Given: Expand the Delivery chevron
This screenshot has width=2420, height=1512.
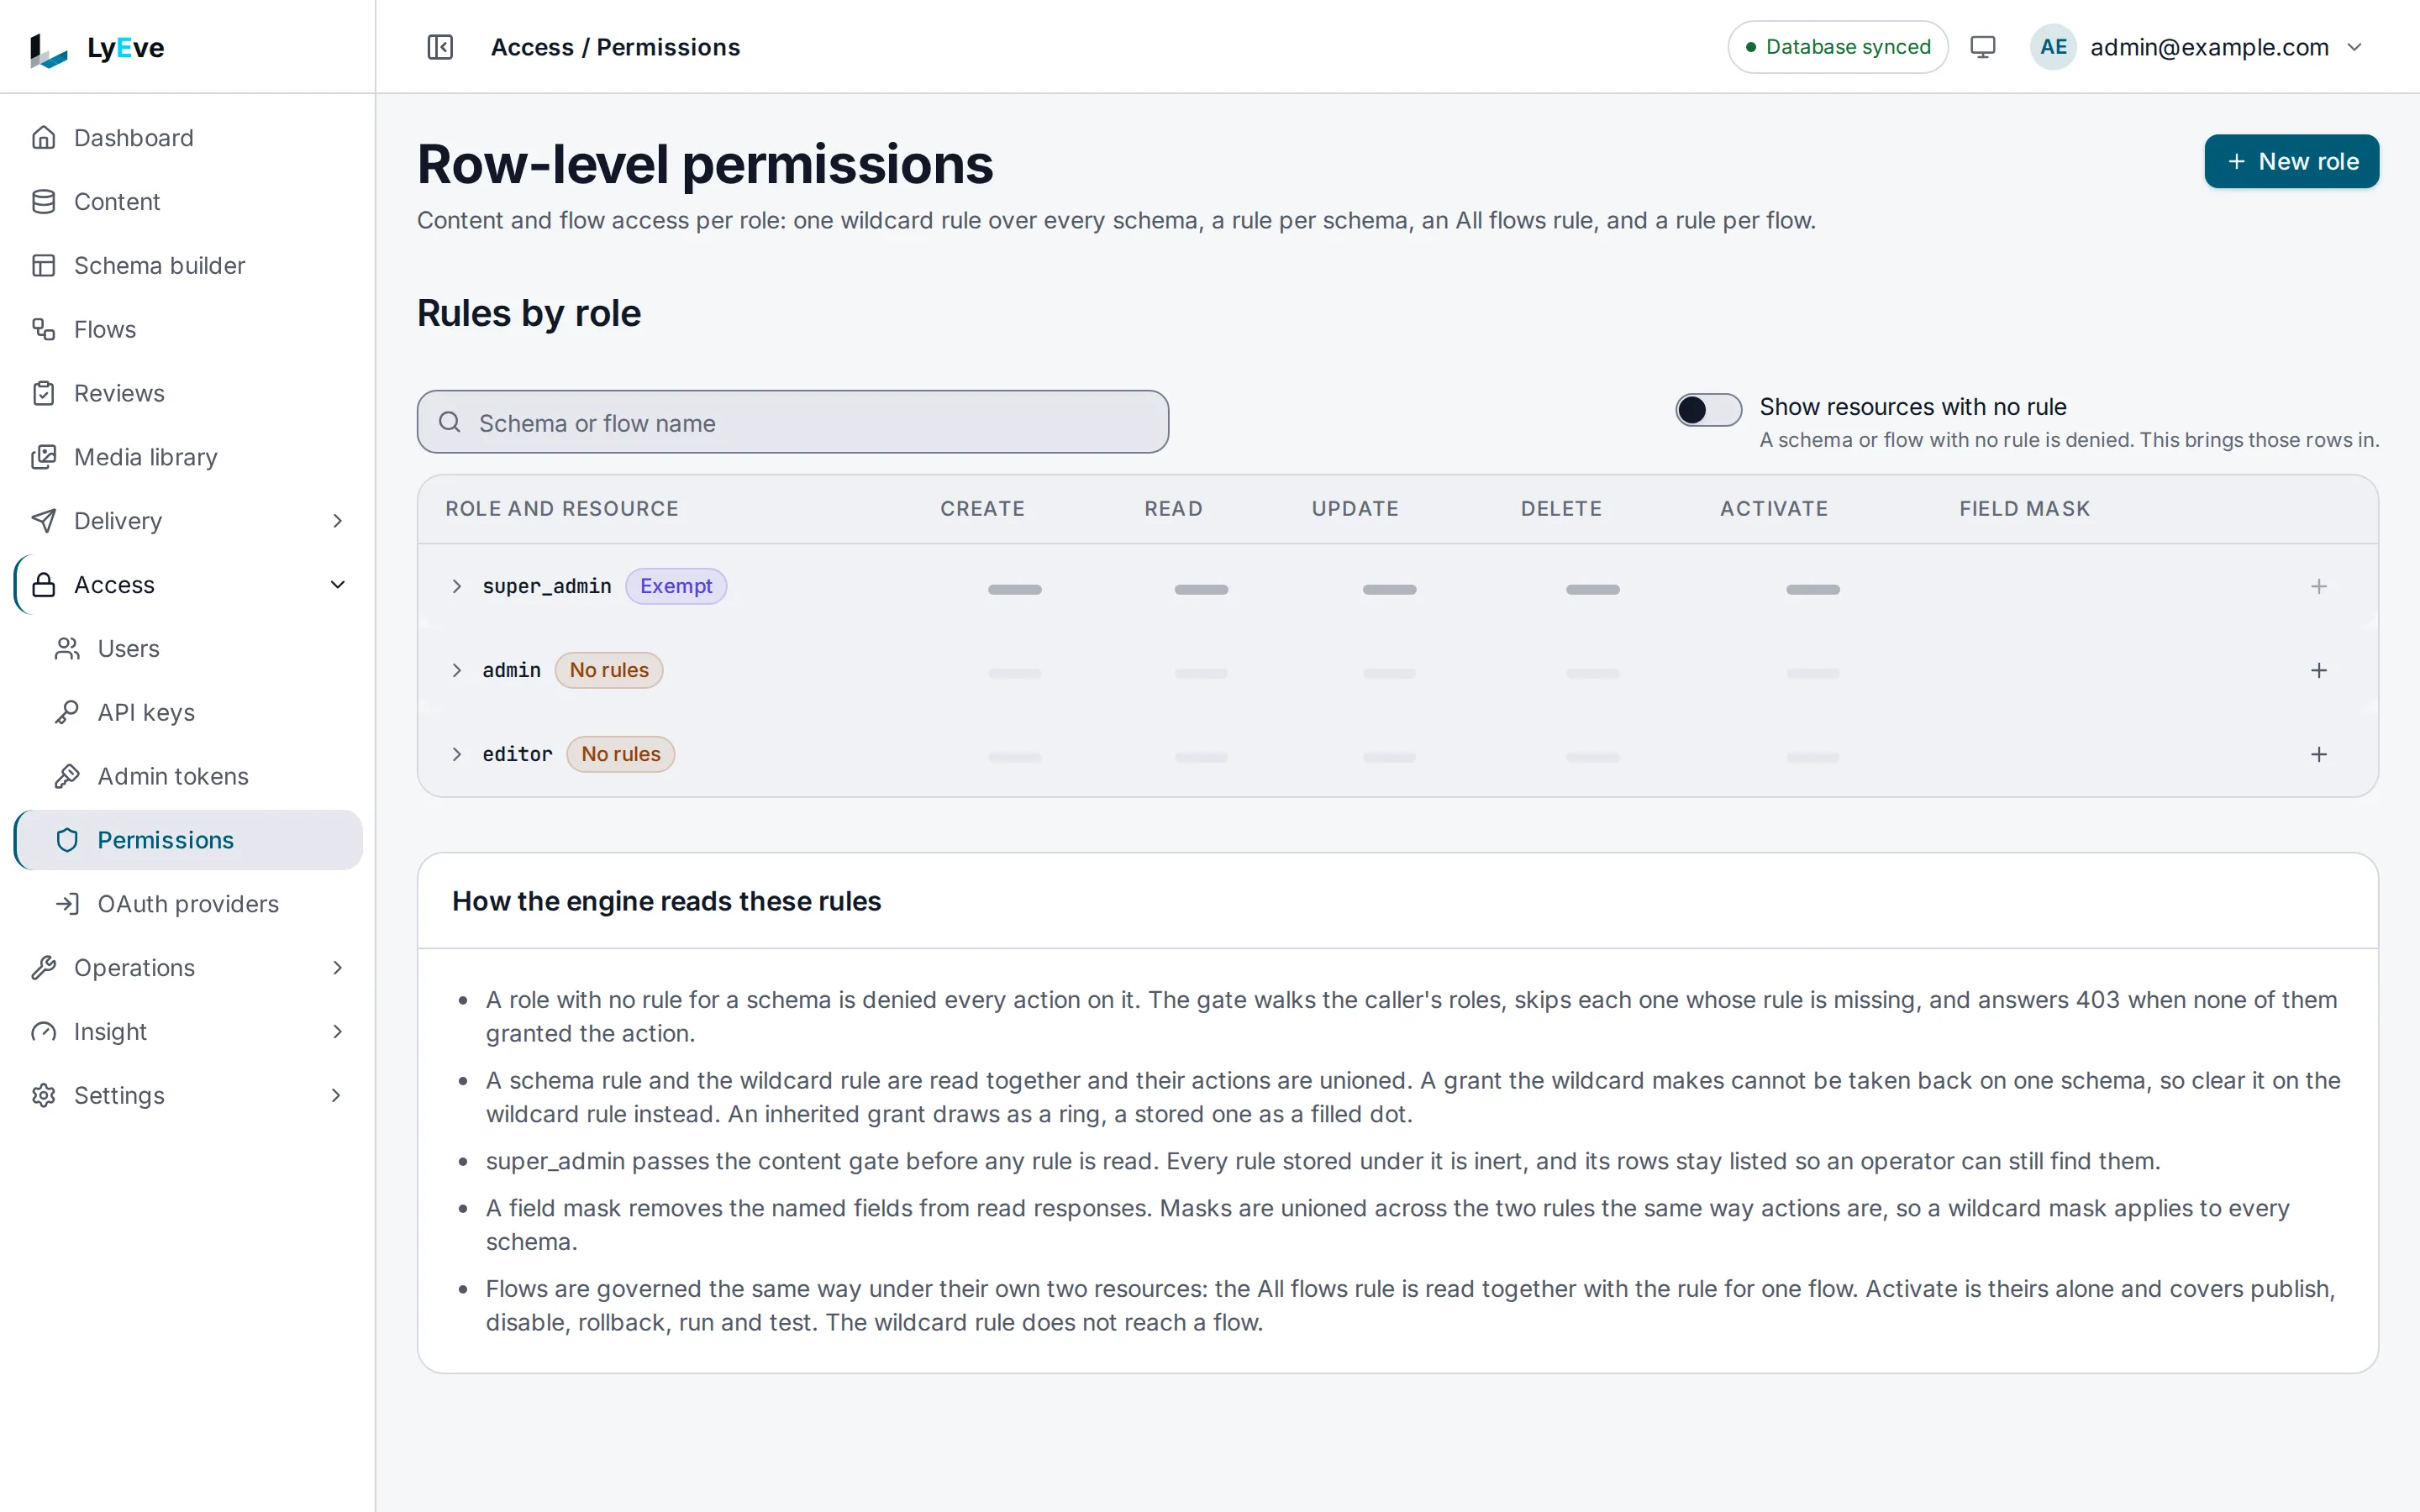Looking at the screenshot, I should (x=337, y=521).
